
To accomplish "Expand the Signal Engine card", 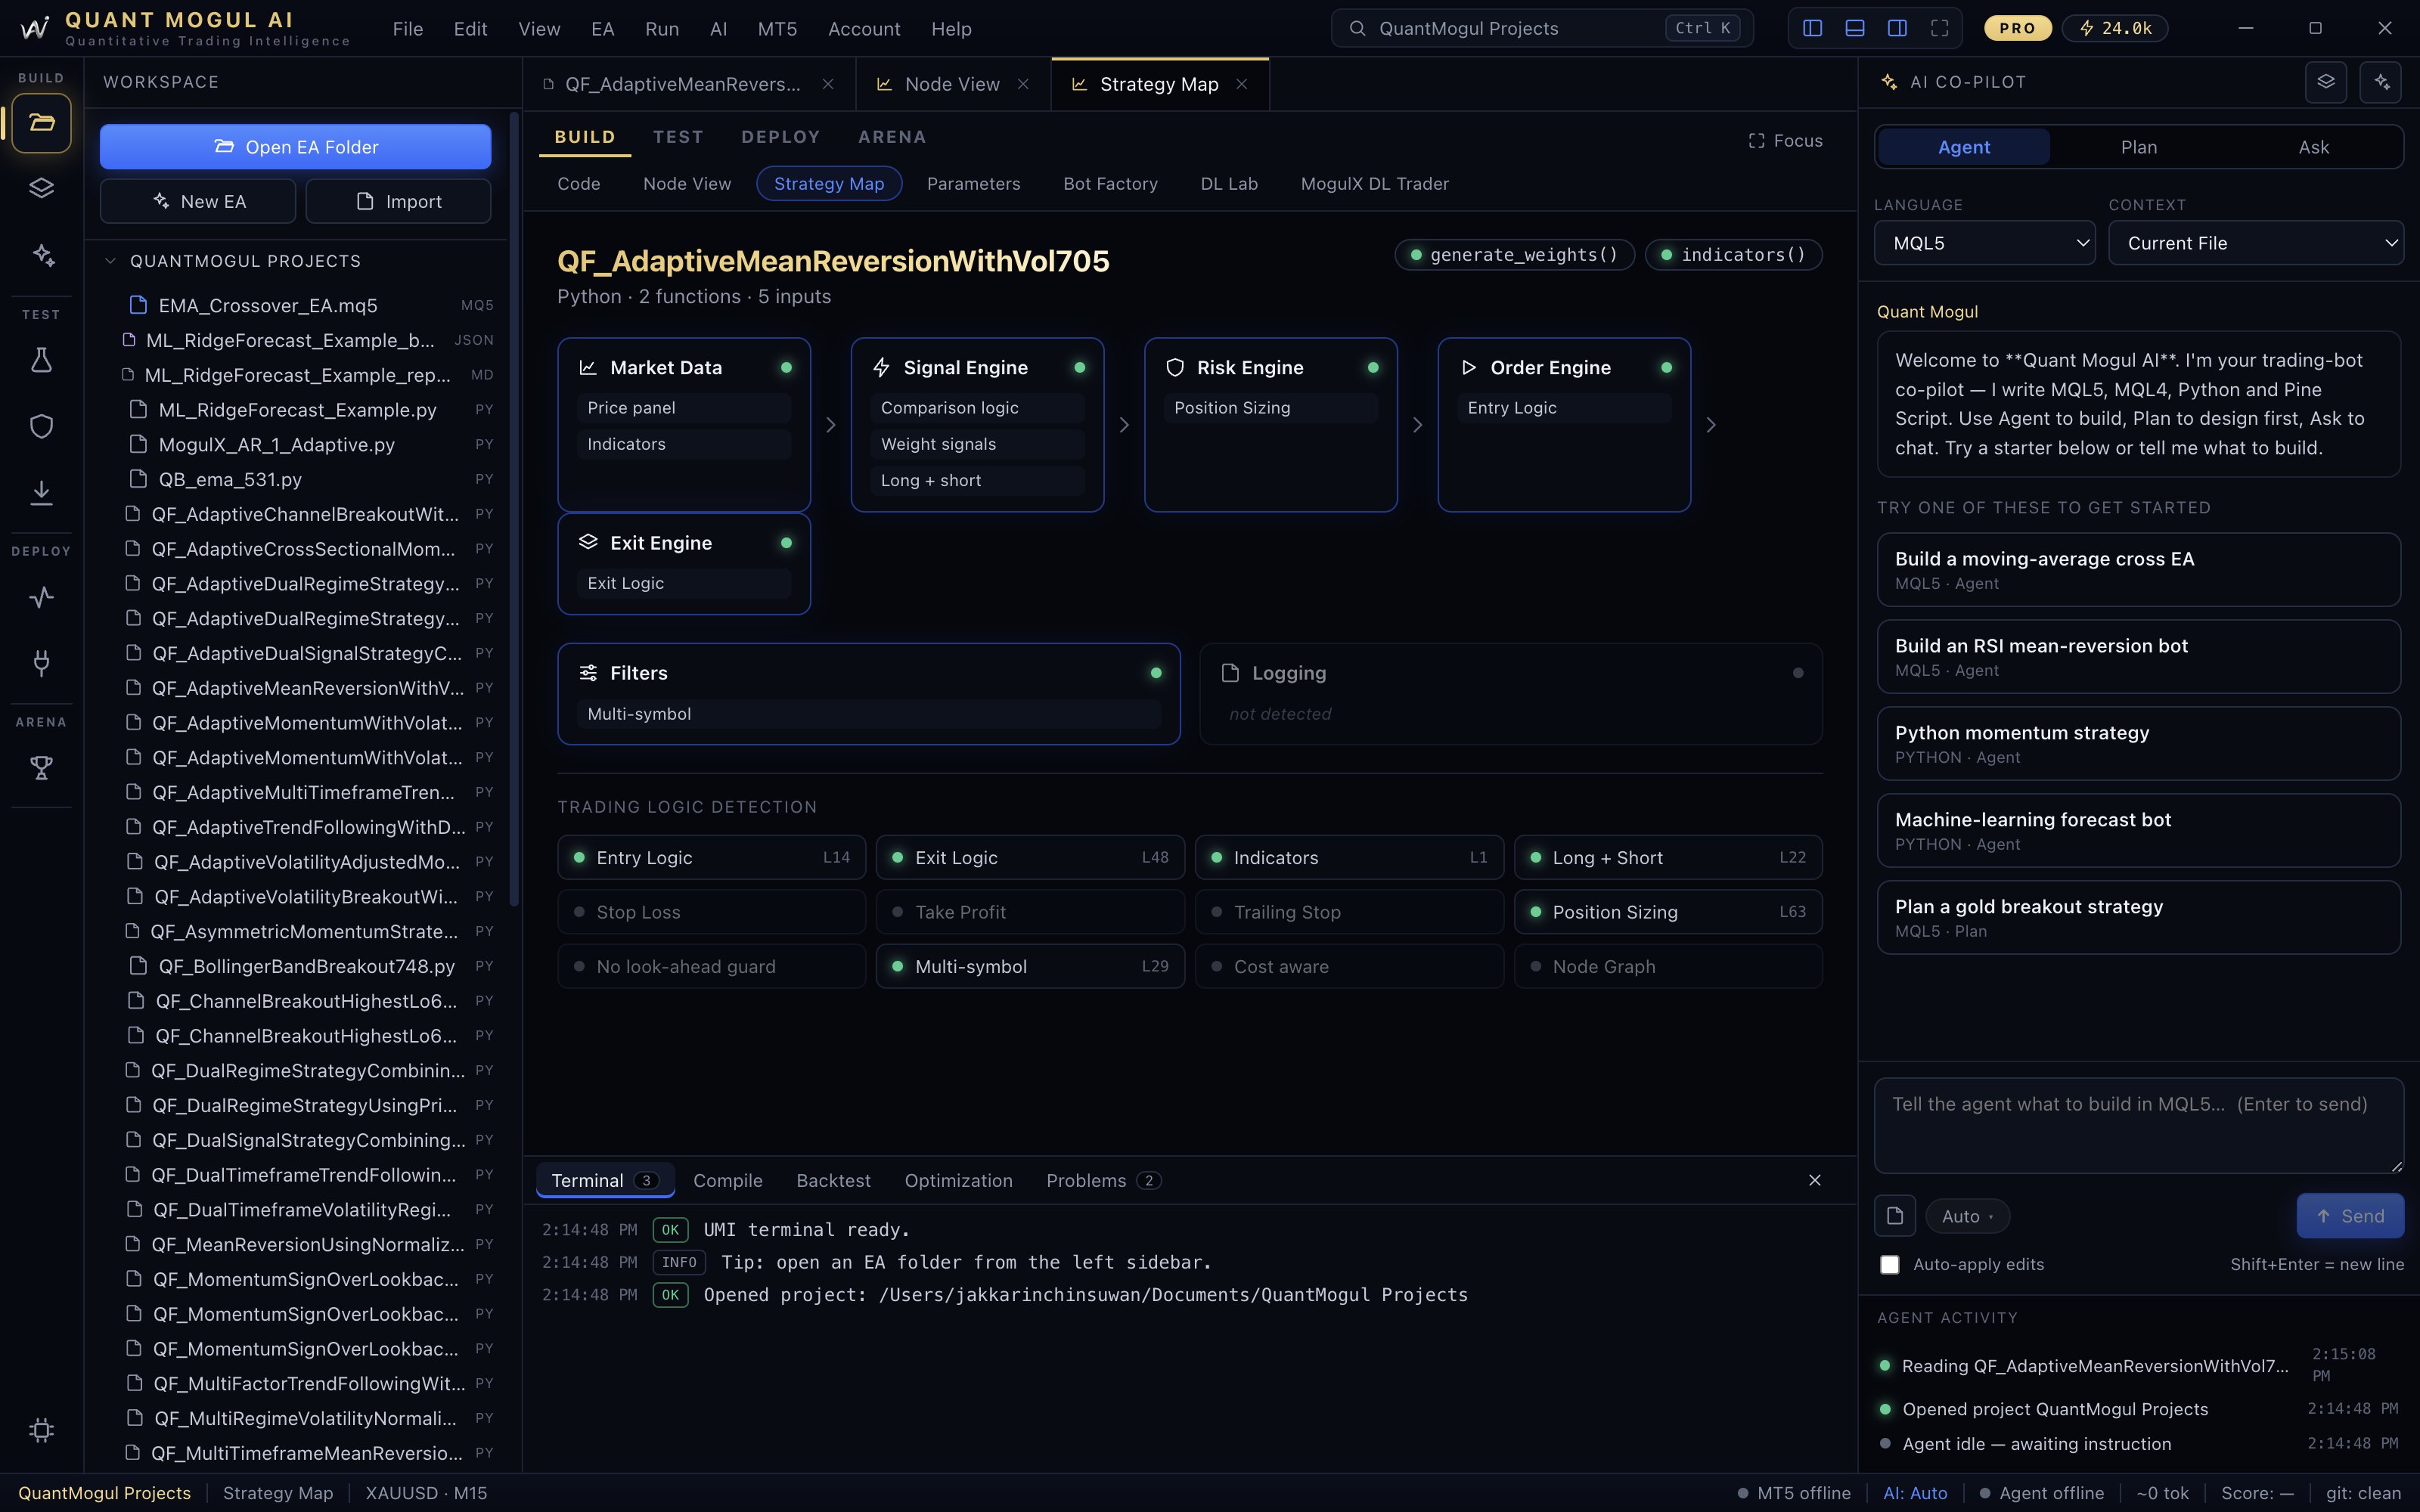I will 977,425.
